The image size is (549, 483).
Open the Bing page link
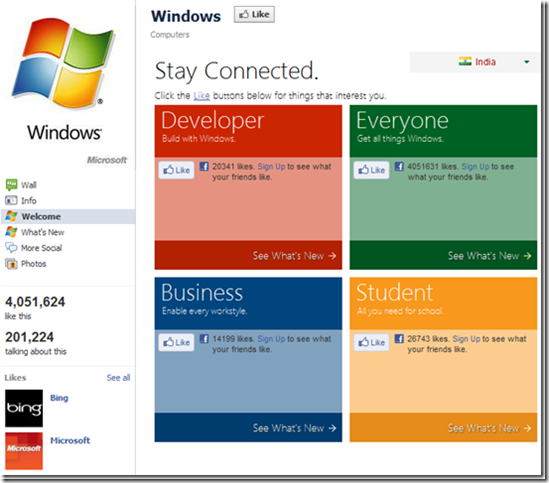pyautogui.click(x=59, y=398)
